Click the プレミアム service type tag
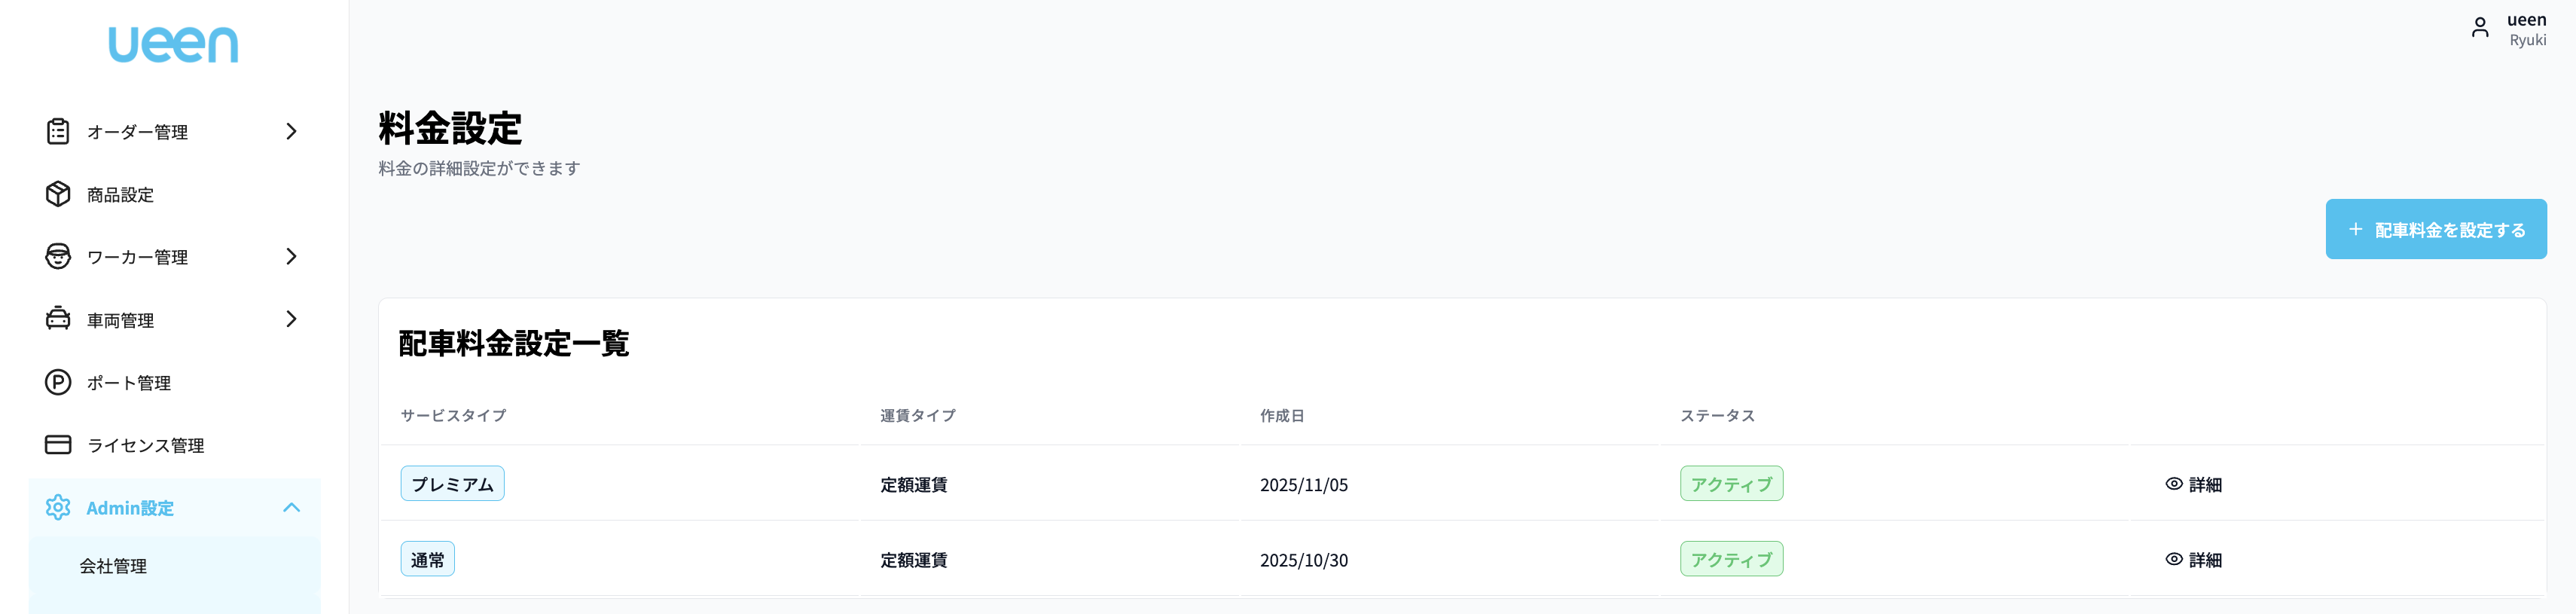This screenshot has width=2576, height=614. [x=452, y=484]
